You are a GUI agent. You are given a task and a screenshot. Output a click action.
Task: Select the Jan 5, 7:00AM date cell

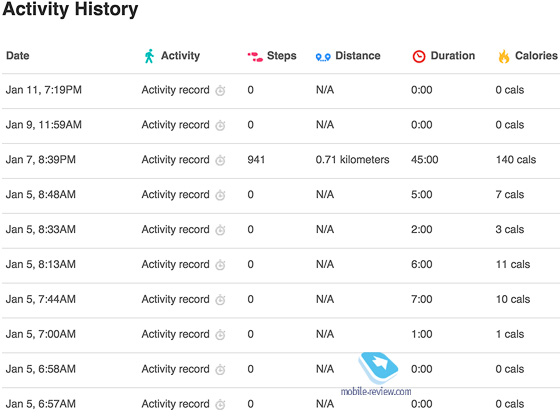point(41,334)
